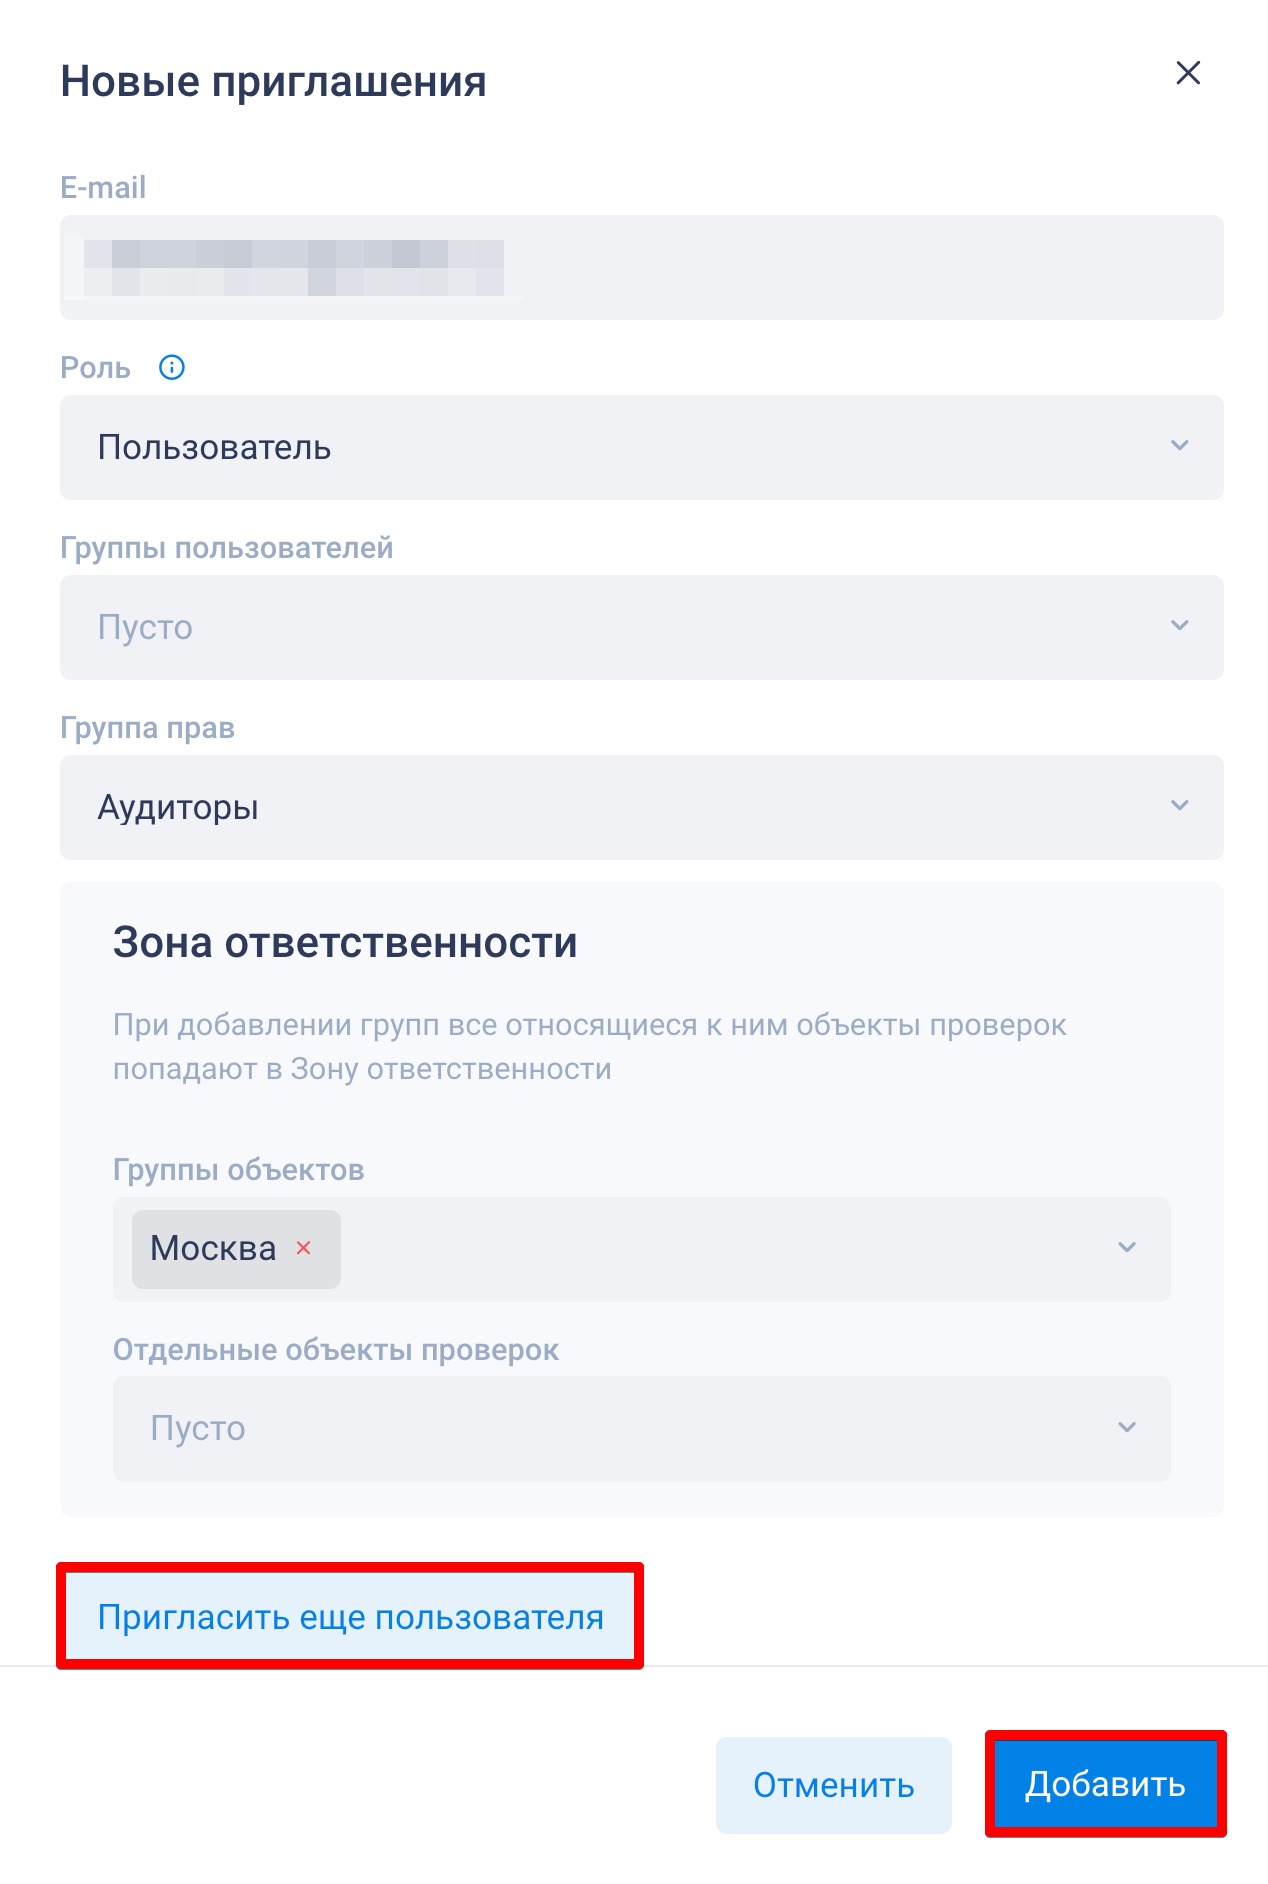Remove the Москва tag with its red cross
The image size is (1268, 1884).
[304, 1248]
